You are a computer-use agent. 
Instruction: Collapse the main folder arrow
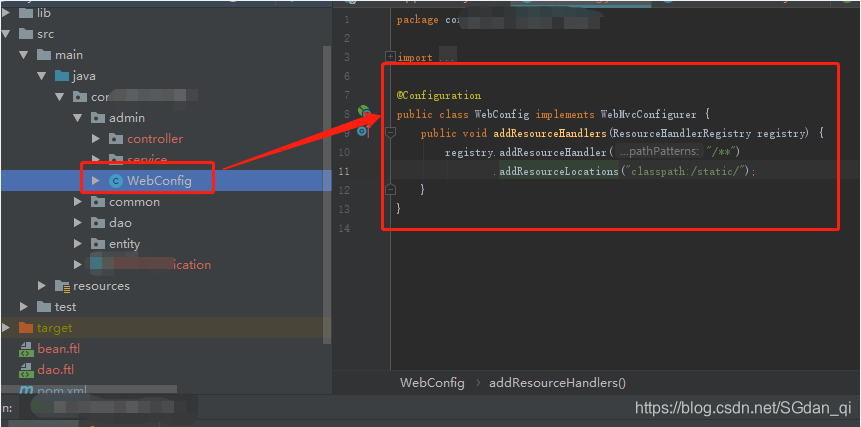(24, 55)
